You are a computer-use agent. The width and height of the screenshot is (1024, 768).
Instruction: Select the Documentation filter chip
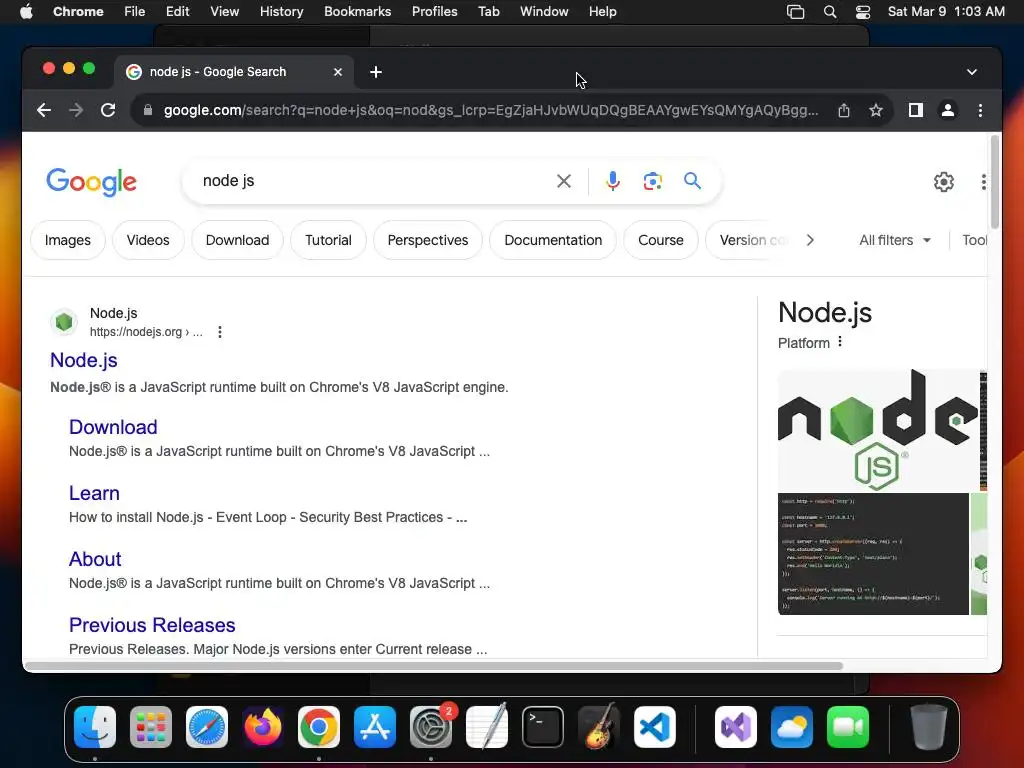tap(553, 240)
